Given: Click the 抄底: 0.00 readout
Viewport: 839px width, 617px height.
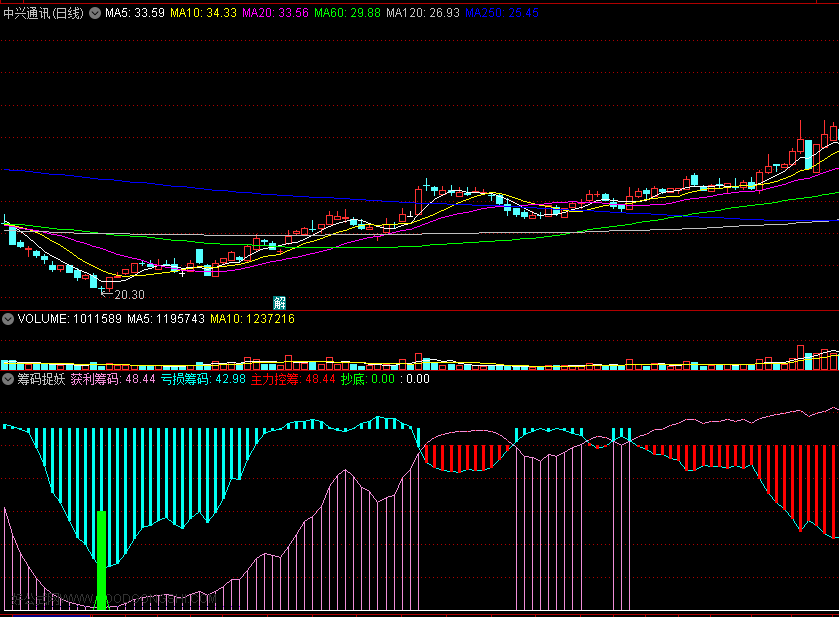Looking at the screenshot, I should (368, 379).
